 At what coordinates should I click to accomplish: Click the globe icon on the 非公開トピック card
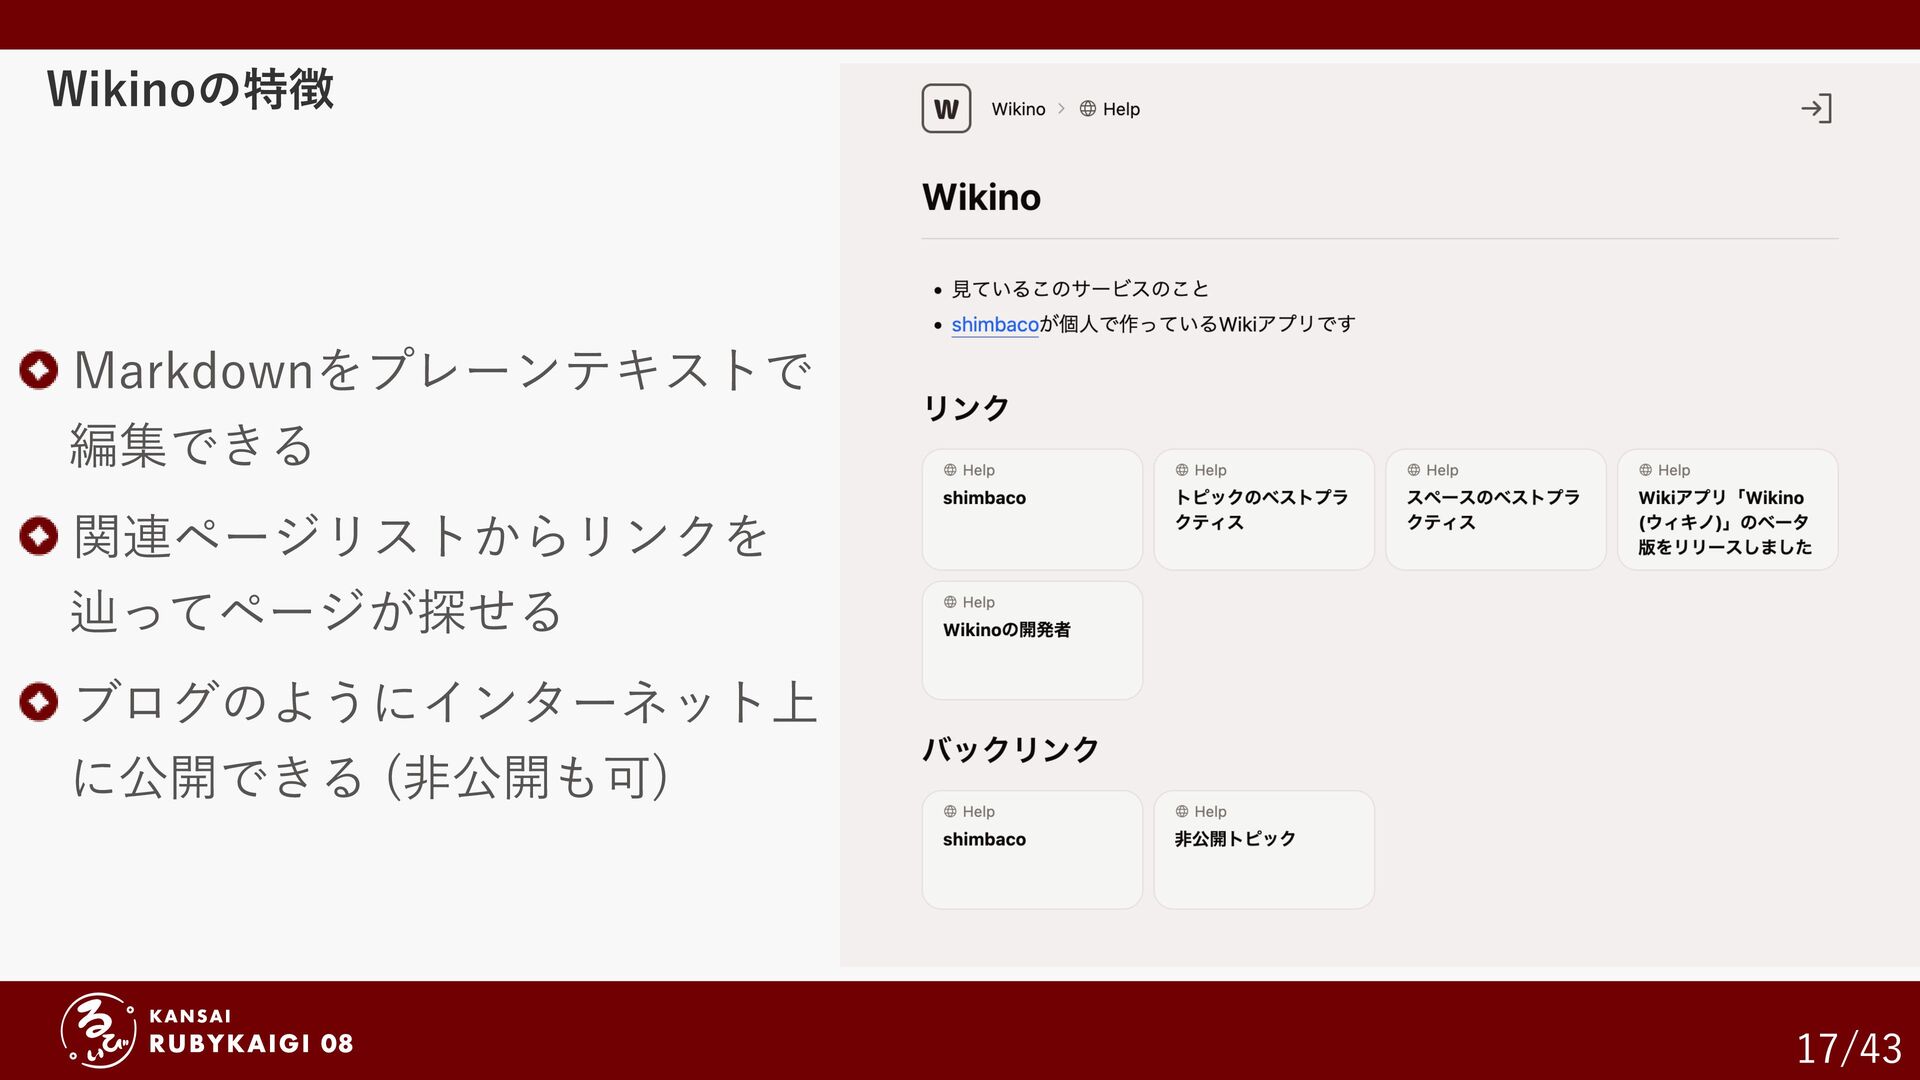[x=1182, y=811]
